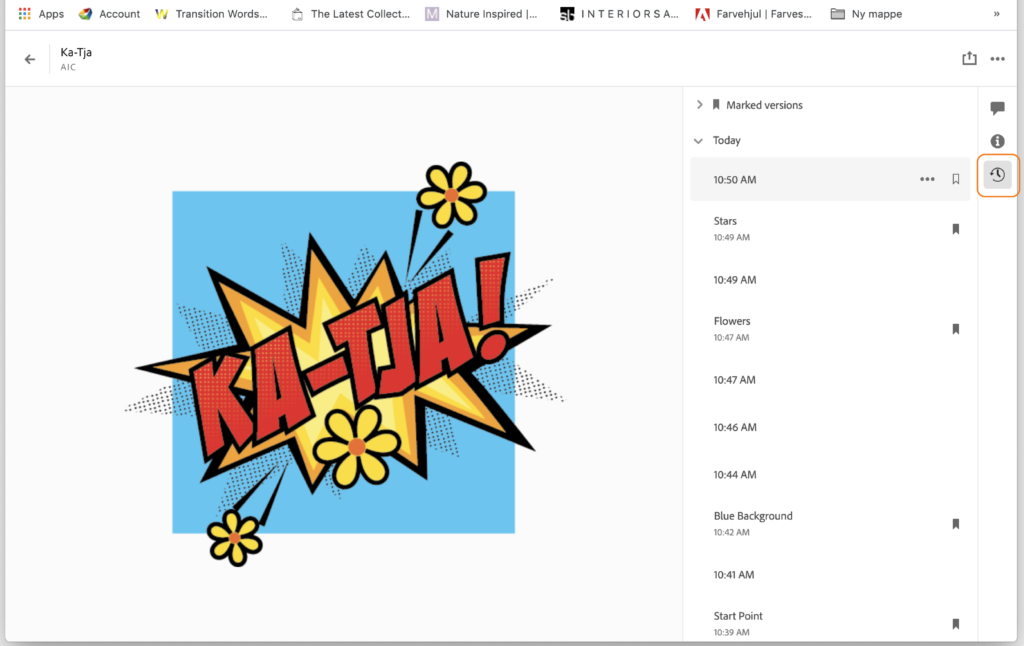Expand the Marked versions section
The width and height of the screenshot is (1024, 646).
(x=699, y=105)
